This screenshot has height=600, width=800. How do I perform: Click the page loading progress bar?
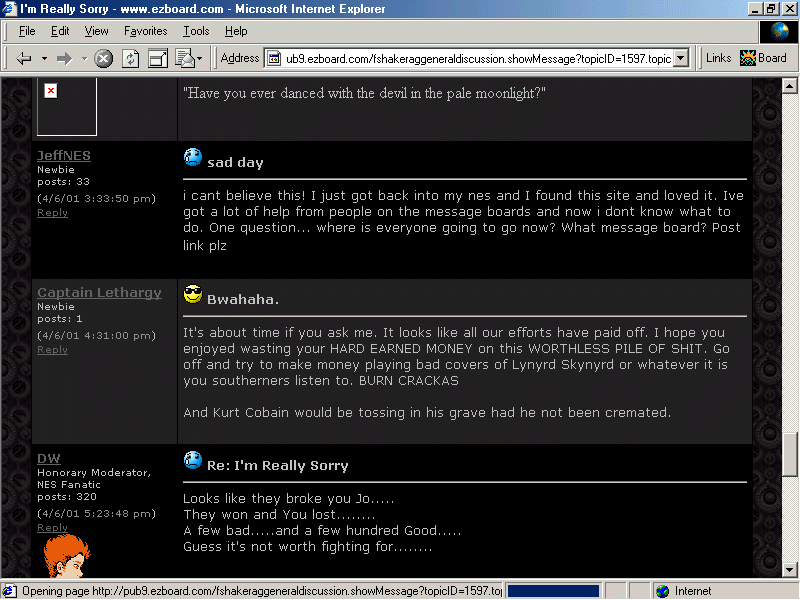point(553,591)
